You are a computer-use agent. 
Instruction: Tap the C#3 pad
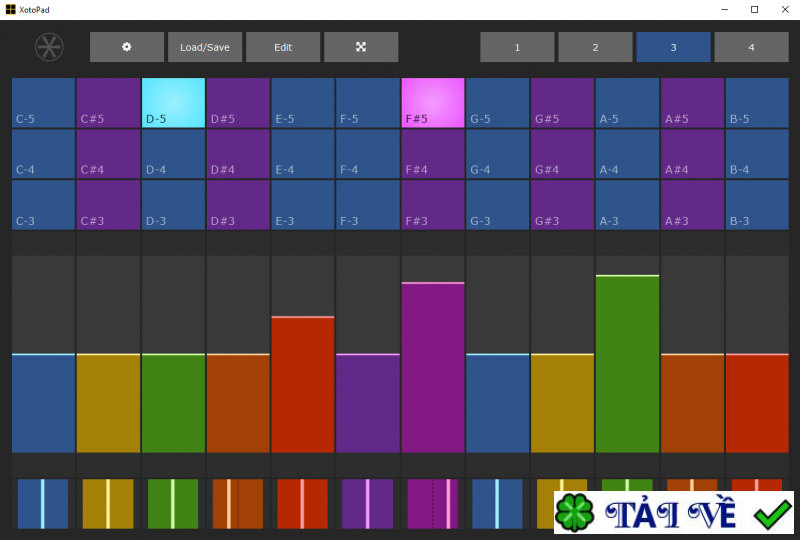pos(108,205)
